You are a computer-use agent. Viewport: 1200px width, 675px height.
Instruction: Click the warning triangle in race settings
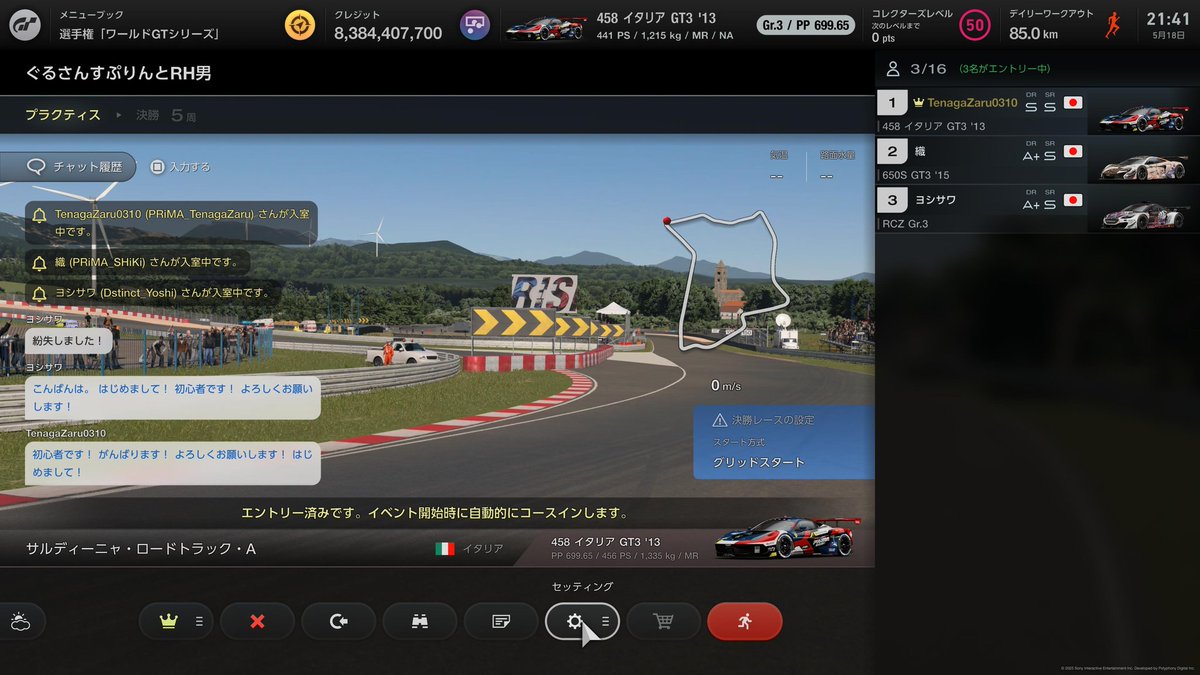coord(720,420)
